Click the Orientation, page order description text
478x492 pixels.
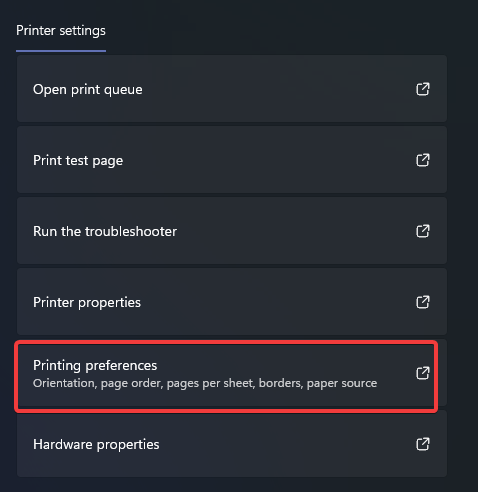tap(205, 383)
